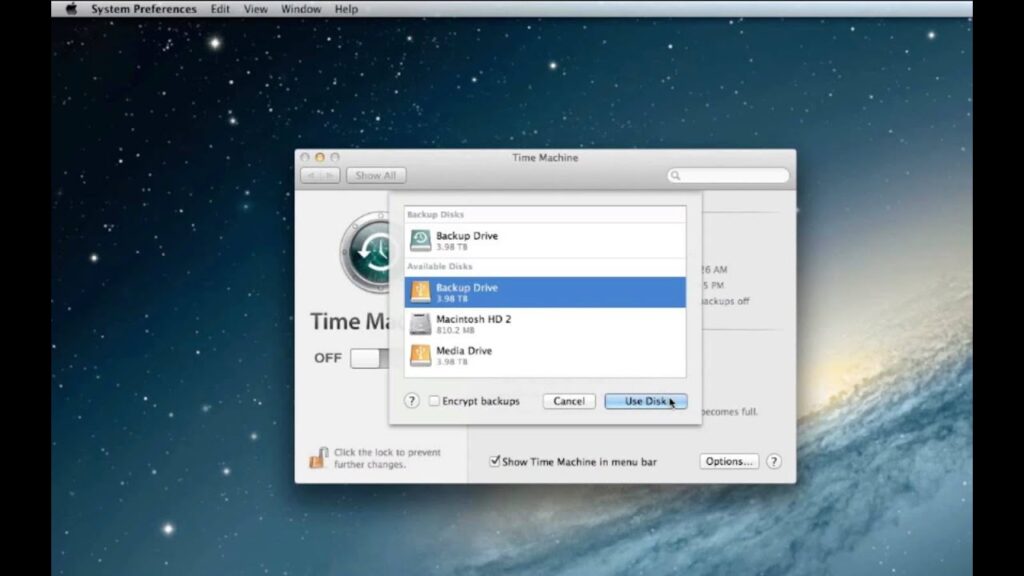Click the Use Disk button
This screenshot has height=576, width=1024.
pyautogui.click(x=645, y=400)
